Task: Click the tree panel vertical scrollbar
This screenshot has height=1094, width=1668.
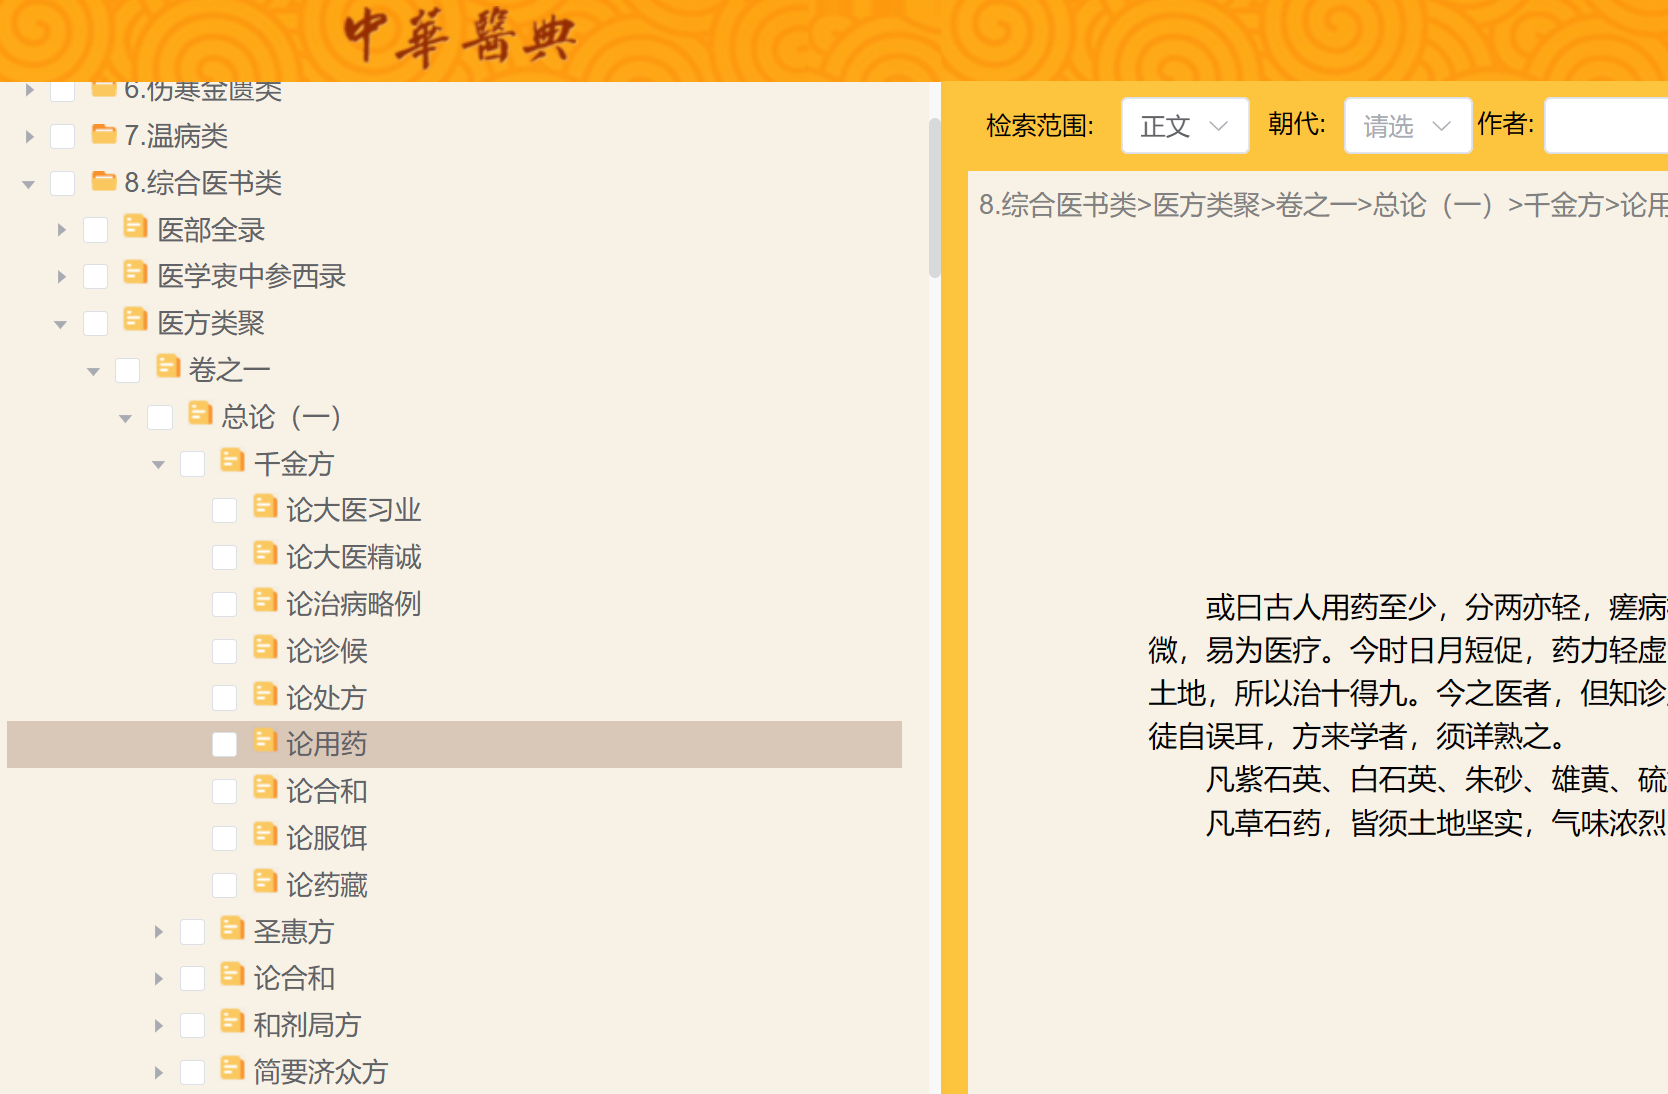Action: click(x=935, y=198)
